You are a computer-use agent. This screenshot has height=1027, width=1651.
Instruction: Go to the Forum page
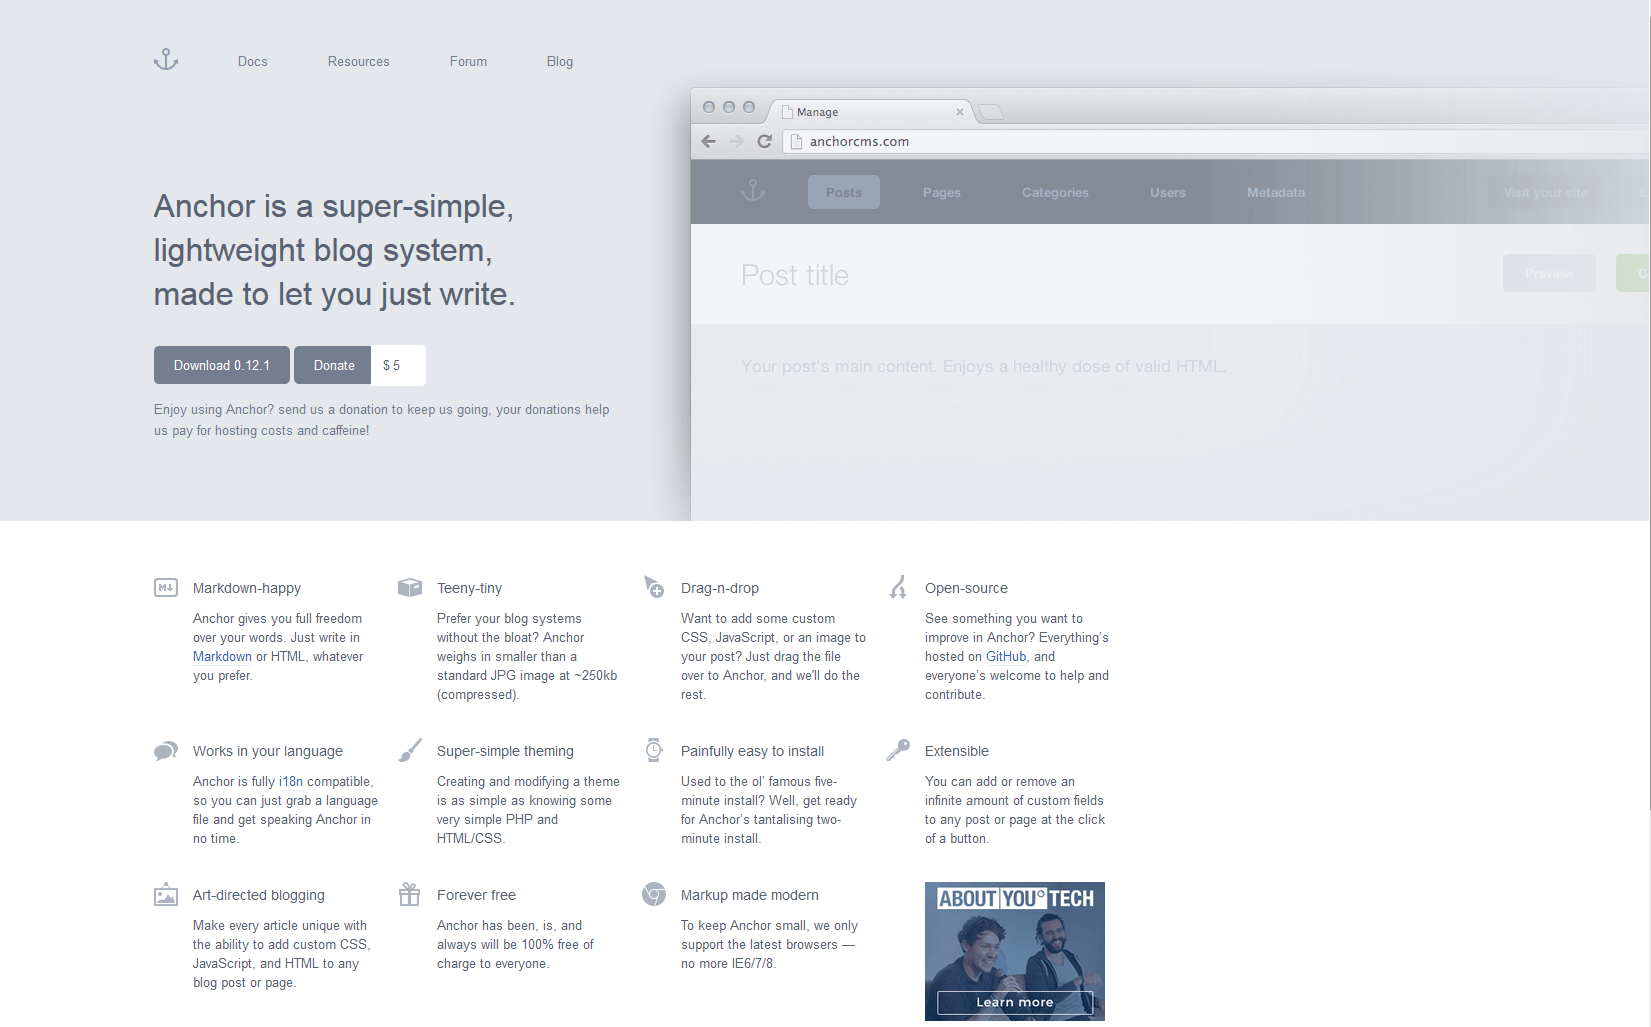468,62
